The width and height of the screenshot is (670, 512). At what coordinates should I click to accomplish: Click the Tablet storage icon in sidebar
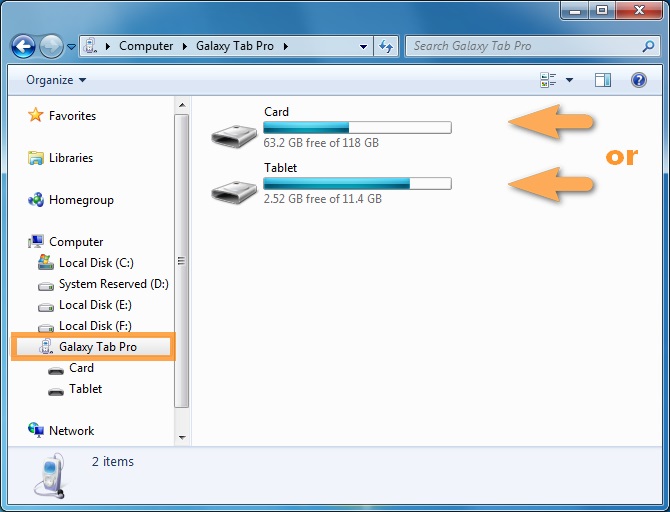tap(56, 391)
